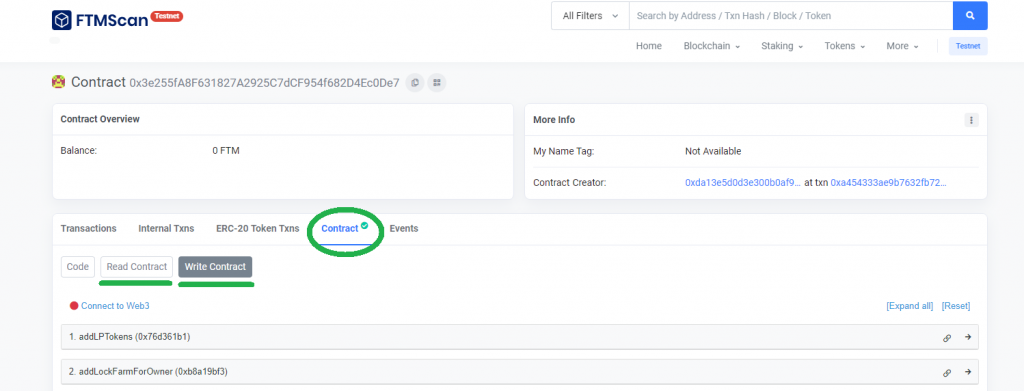Screen dimensions: 1024x391
Task: Copy permalink for addLockFarmForOwner method
Action: 947,373
